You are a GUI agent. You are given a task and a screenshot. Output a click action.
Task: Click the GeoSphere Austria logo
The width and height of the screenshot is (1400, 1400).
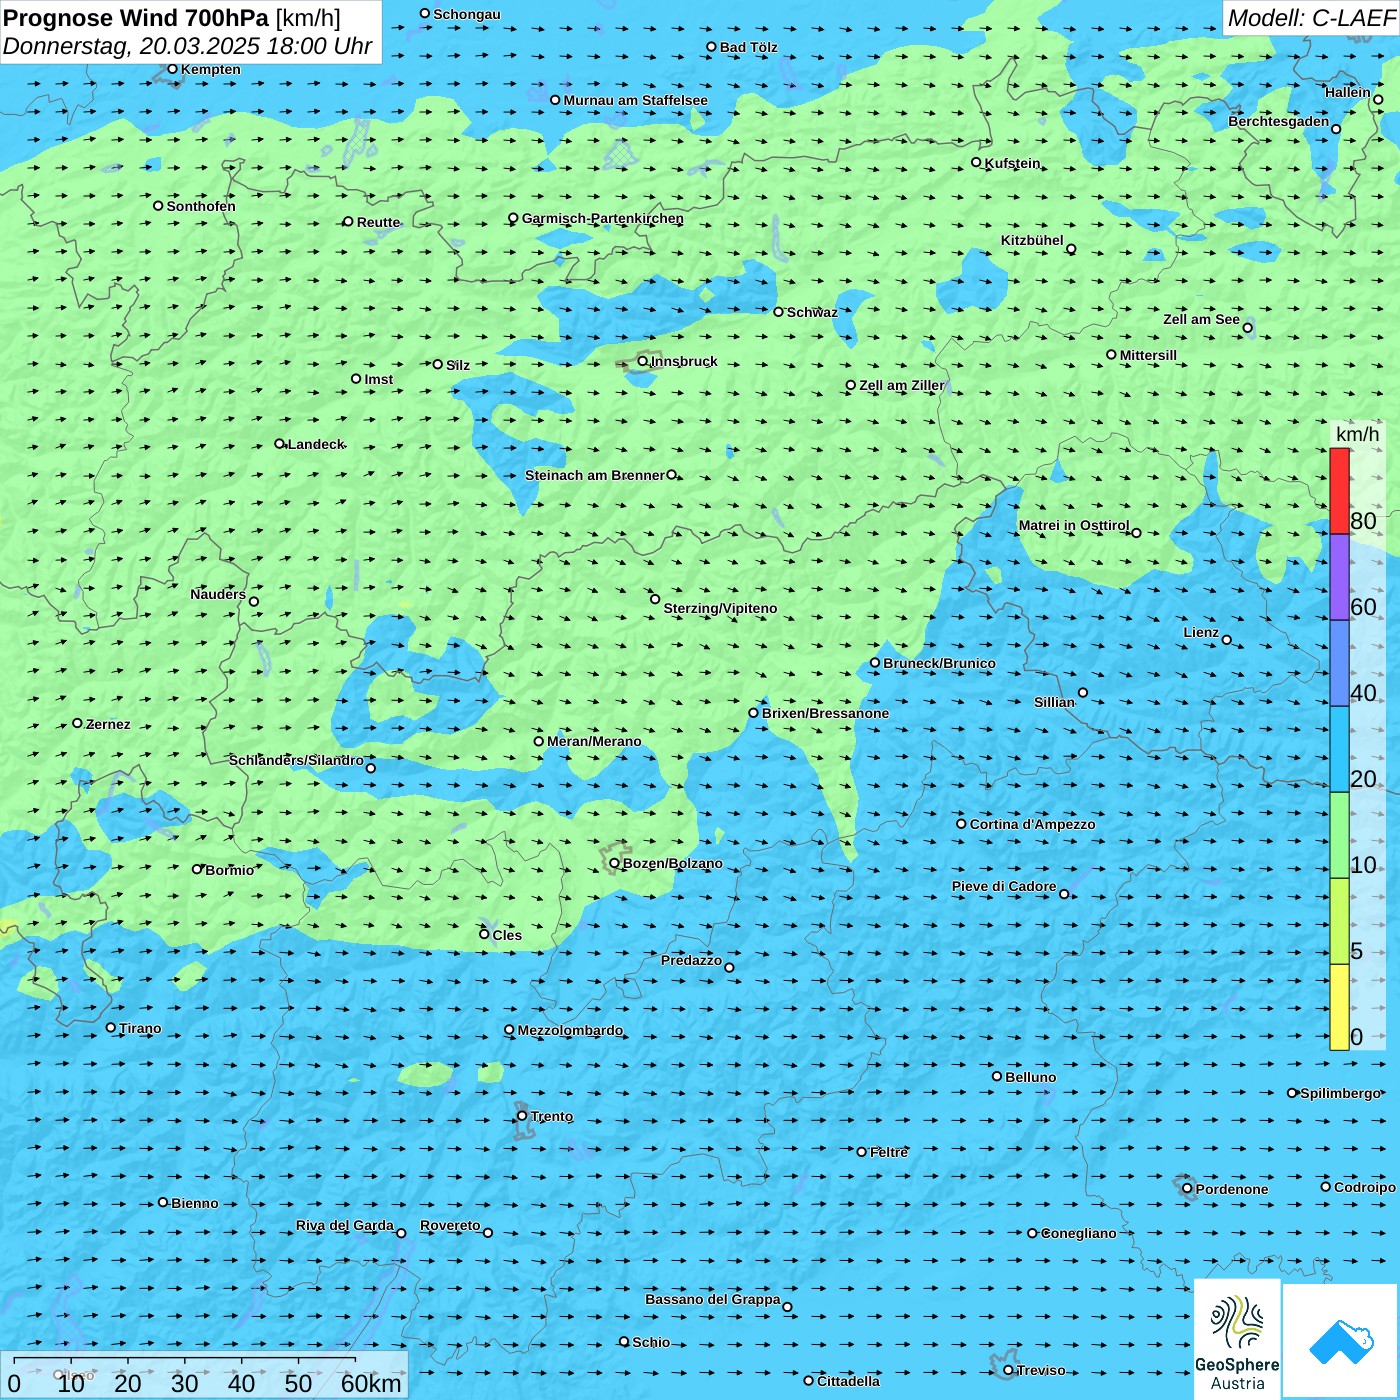[x=1237, y=1340]
